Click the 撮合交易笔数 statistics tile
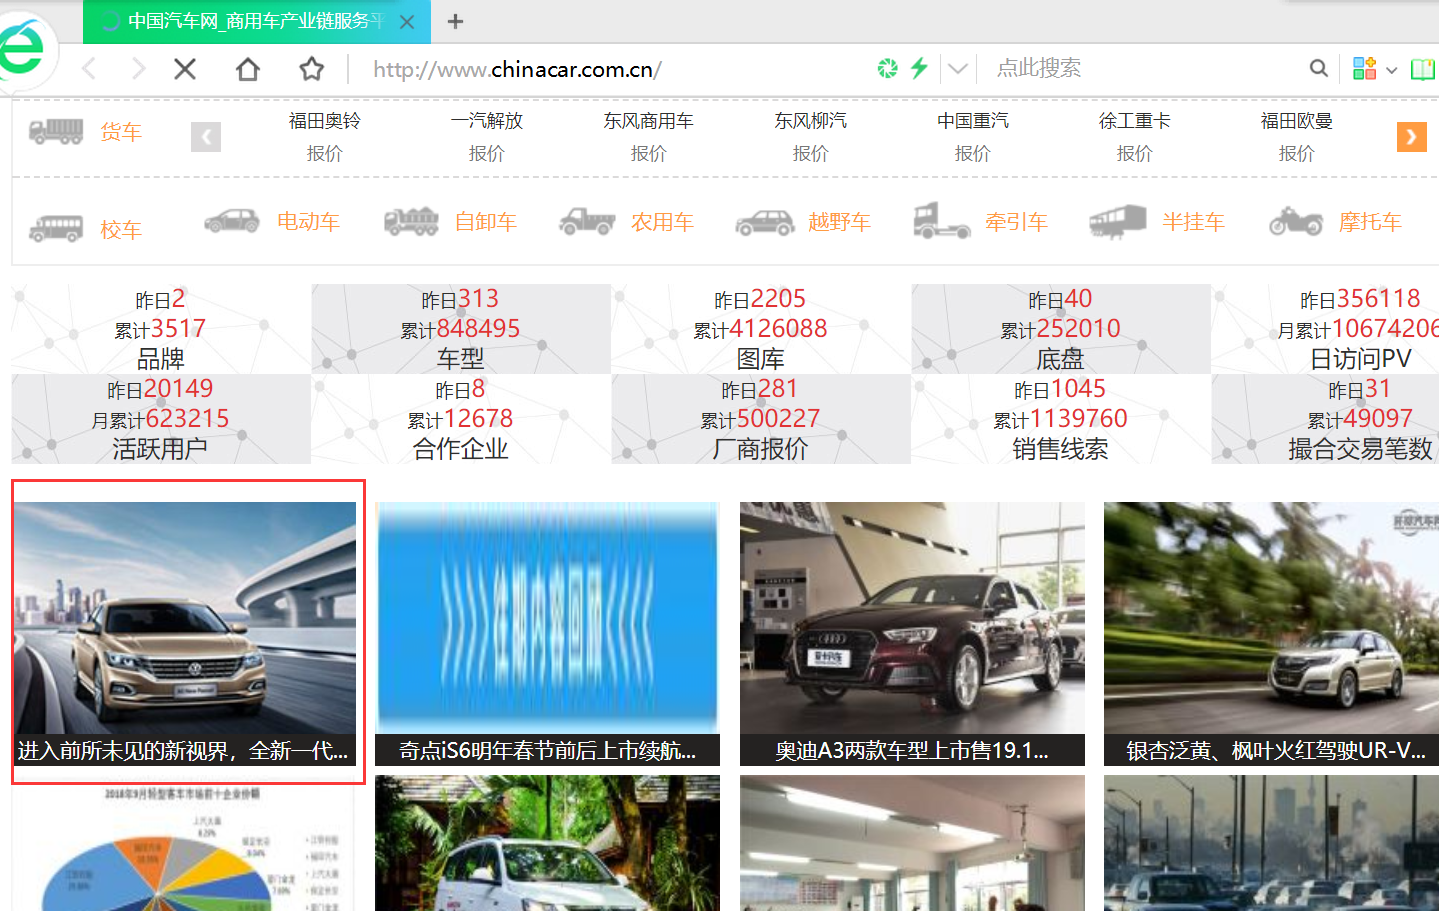The width and height of the screenshot is (1439, 911). point(1325,419)
